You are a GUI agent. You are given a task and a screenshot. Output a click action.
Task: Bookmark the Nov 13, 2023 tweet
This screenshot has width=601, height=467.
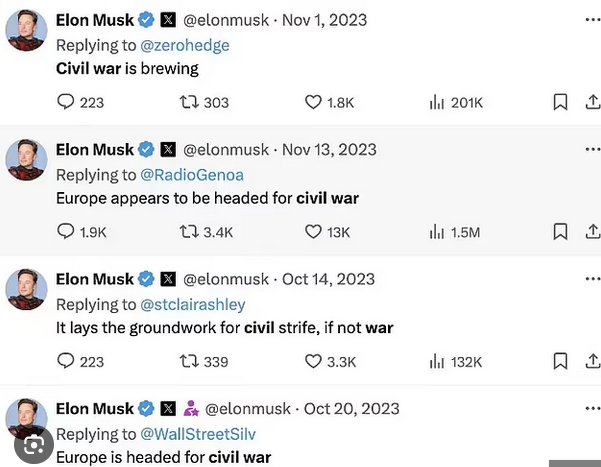(560, 231)
